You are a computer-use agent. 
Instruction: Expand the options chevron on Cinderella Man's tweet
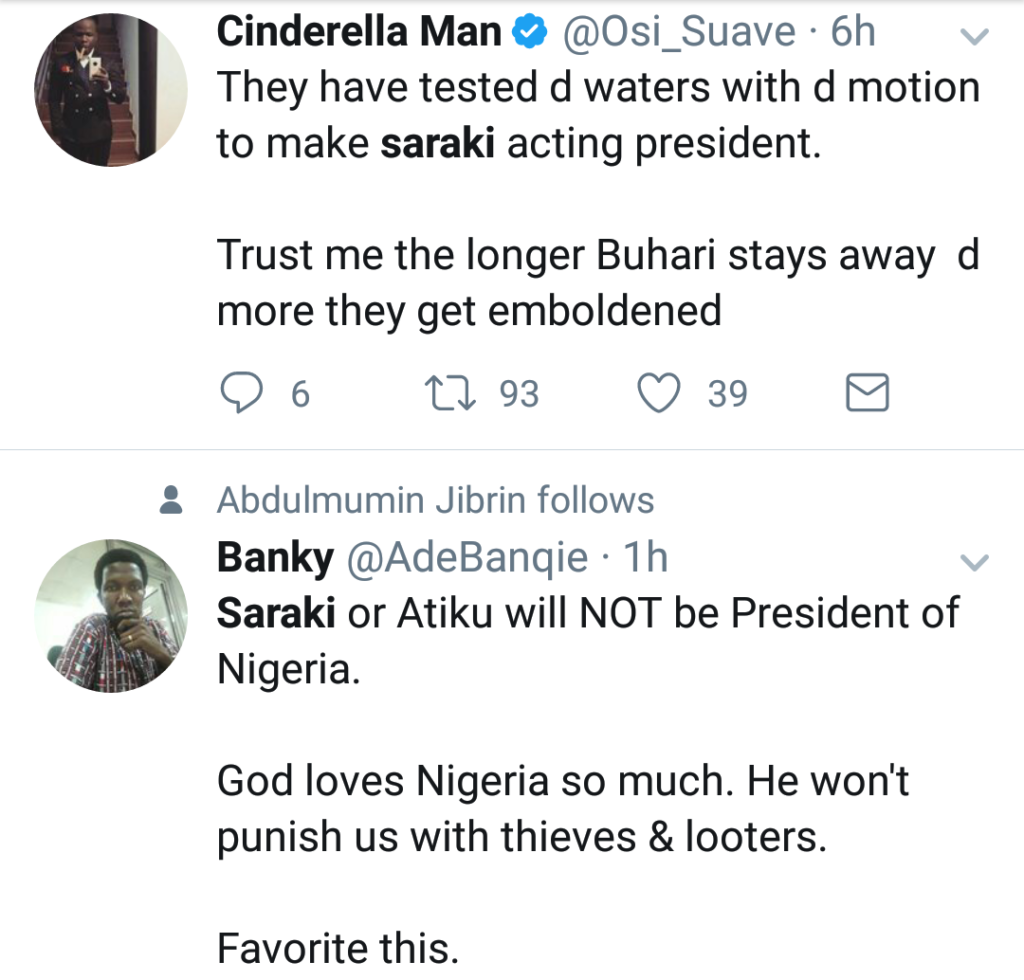[974, 38]
